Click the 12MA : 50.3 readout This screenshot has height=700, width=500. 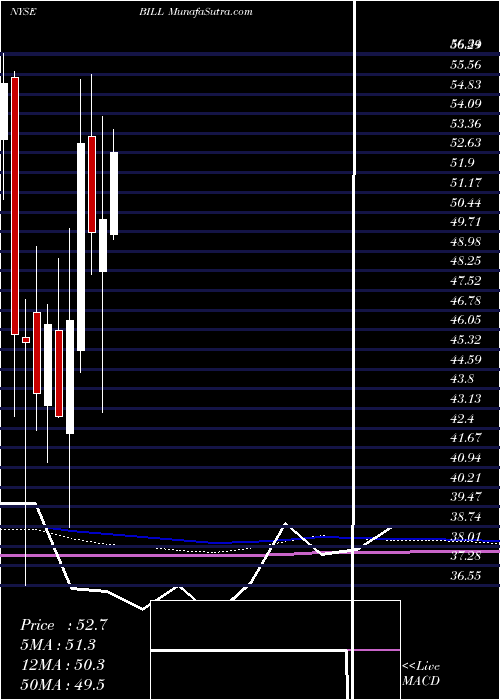click(x=62, y=664)
